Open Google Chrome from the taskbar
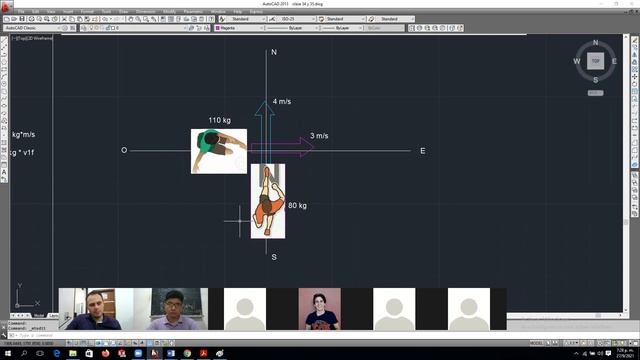The height and width of the screenshot is (360, 640). coord(187,353)
